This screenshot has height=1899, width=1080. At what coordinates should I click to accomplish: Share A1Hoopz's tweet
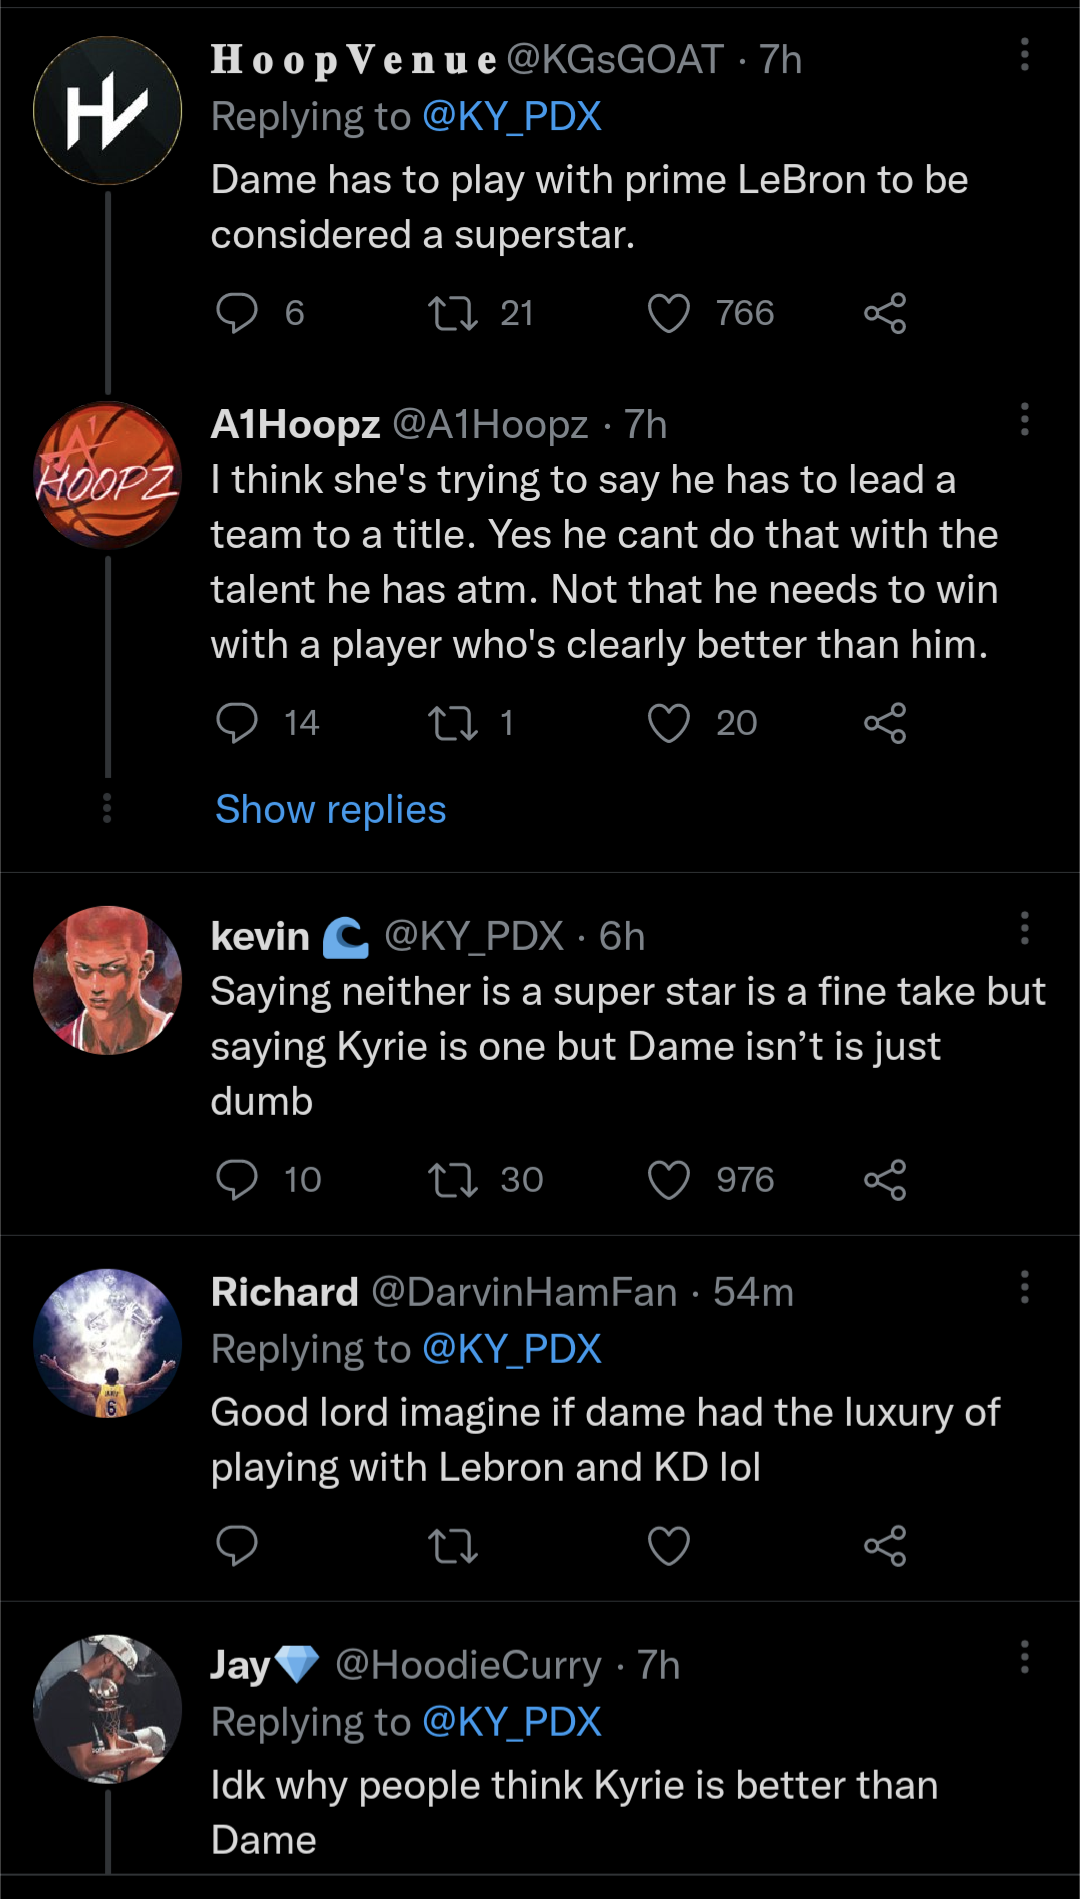tap(885, 723)
